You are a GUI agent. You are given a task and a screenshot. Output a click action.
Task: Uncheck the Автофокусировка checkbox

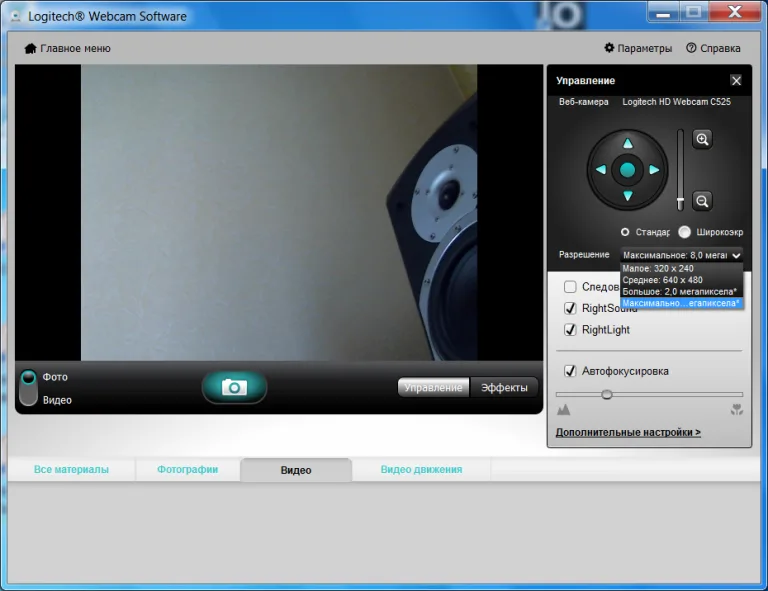click(x=570, y=371)
